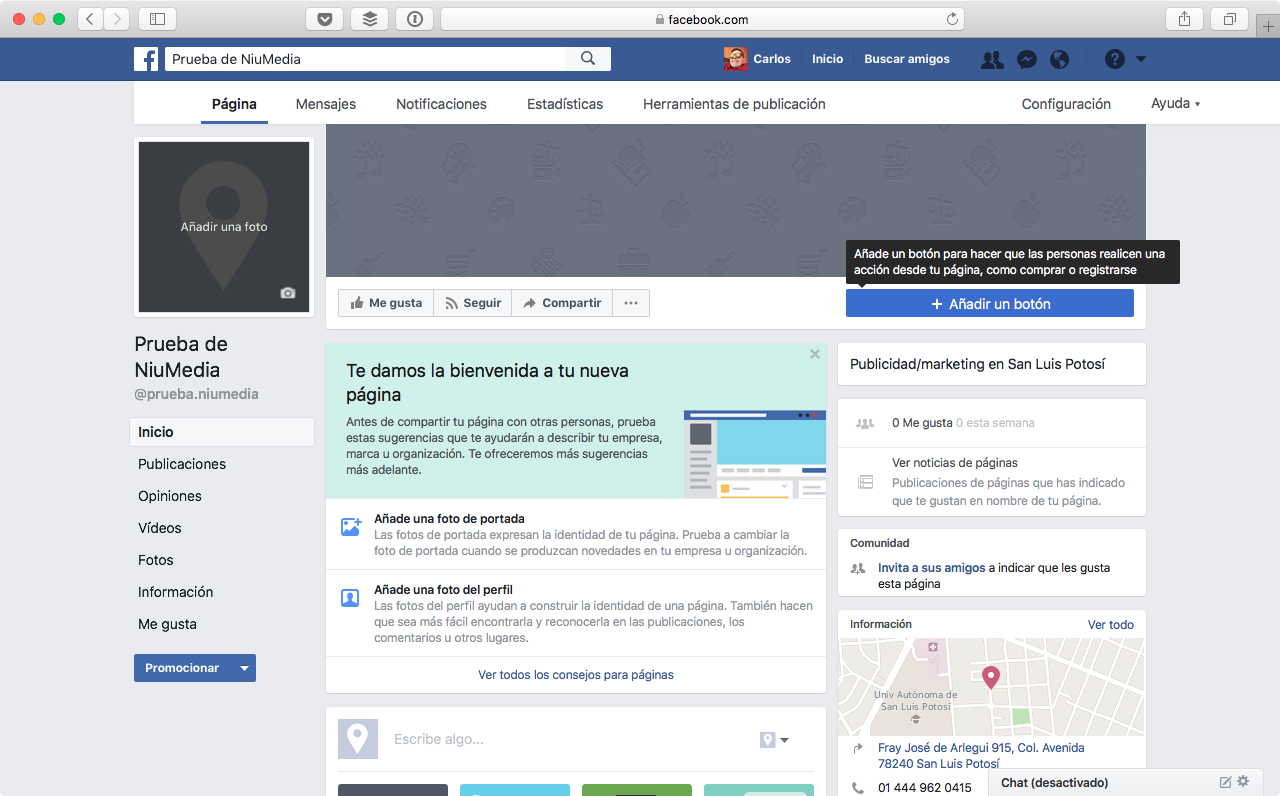Click Safari share button

1185,19
